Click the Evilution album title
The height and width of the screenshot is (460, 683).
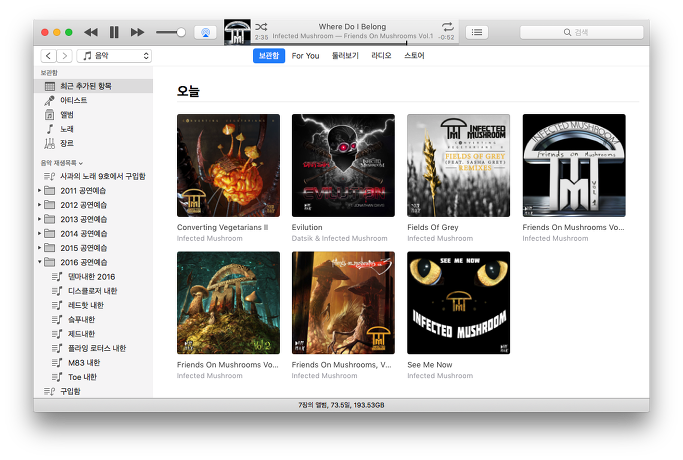[307, 227]
